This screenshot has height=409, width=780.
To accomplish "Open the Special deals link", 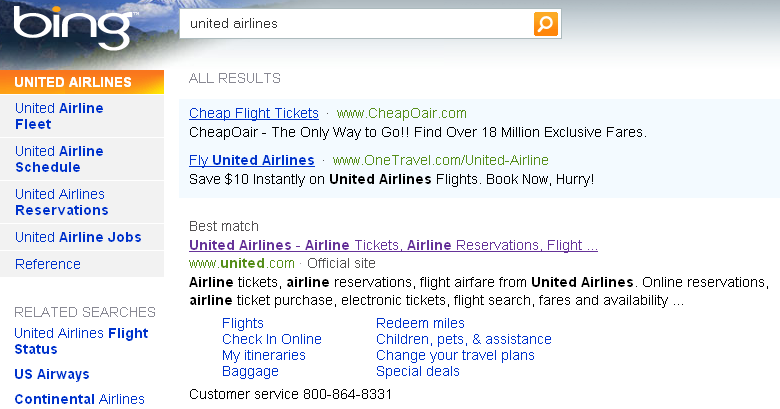I will (x=418, y=371).
